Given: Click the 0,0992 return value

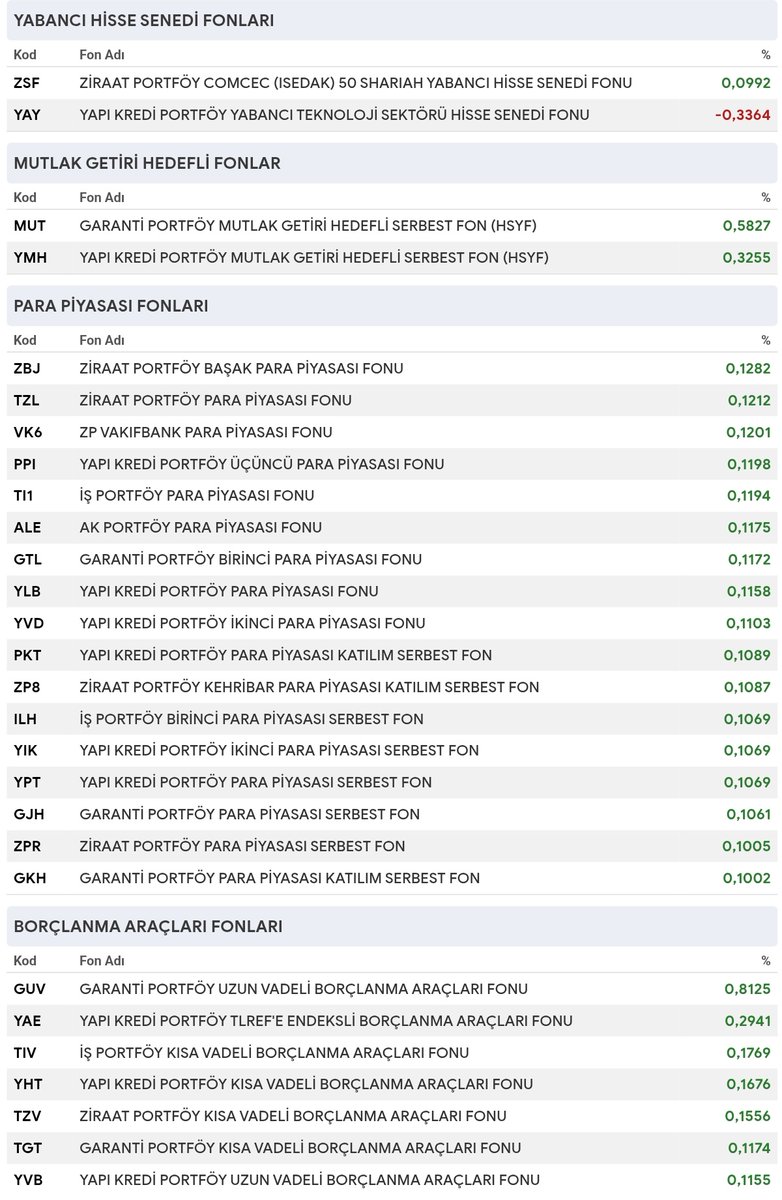Looking at the screenshot, I should tap(746, 83).
